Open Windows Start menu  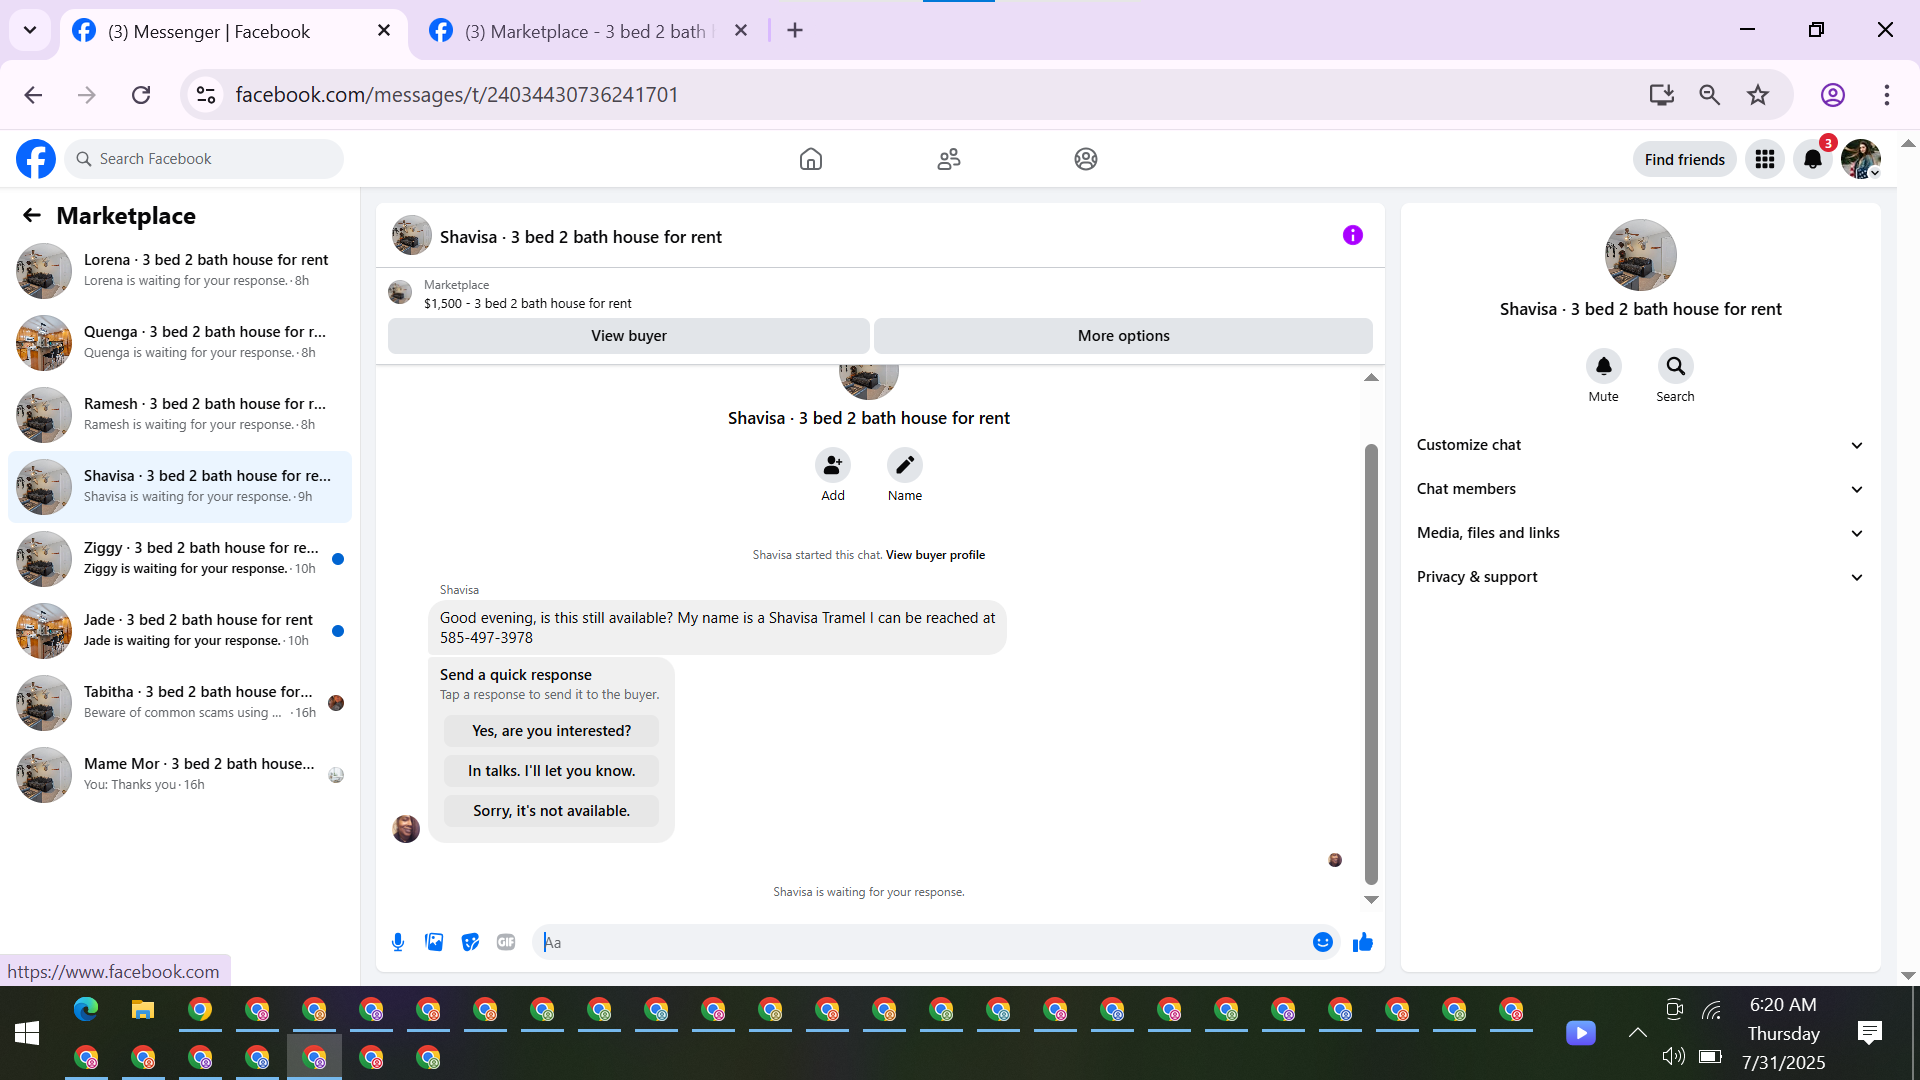(27, 1033)
